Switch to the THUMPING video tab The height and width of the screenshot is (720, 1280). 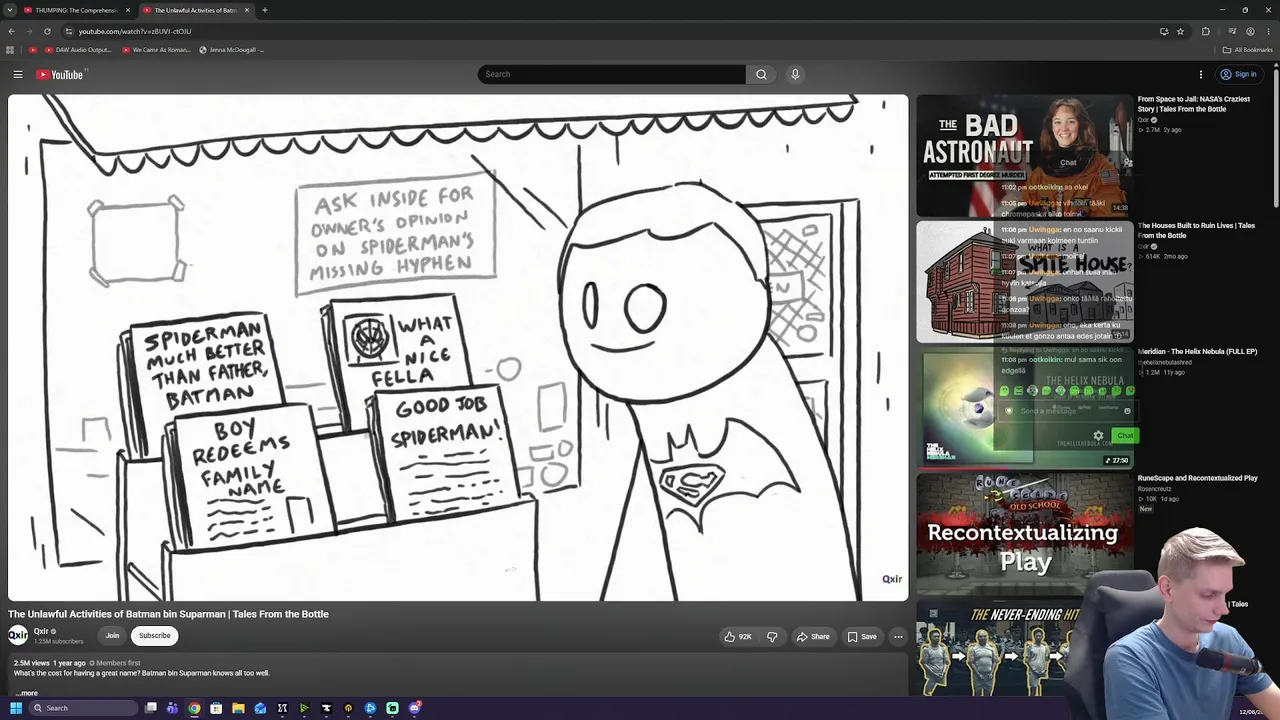pyautogui.click(x=76, y=10)
